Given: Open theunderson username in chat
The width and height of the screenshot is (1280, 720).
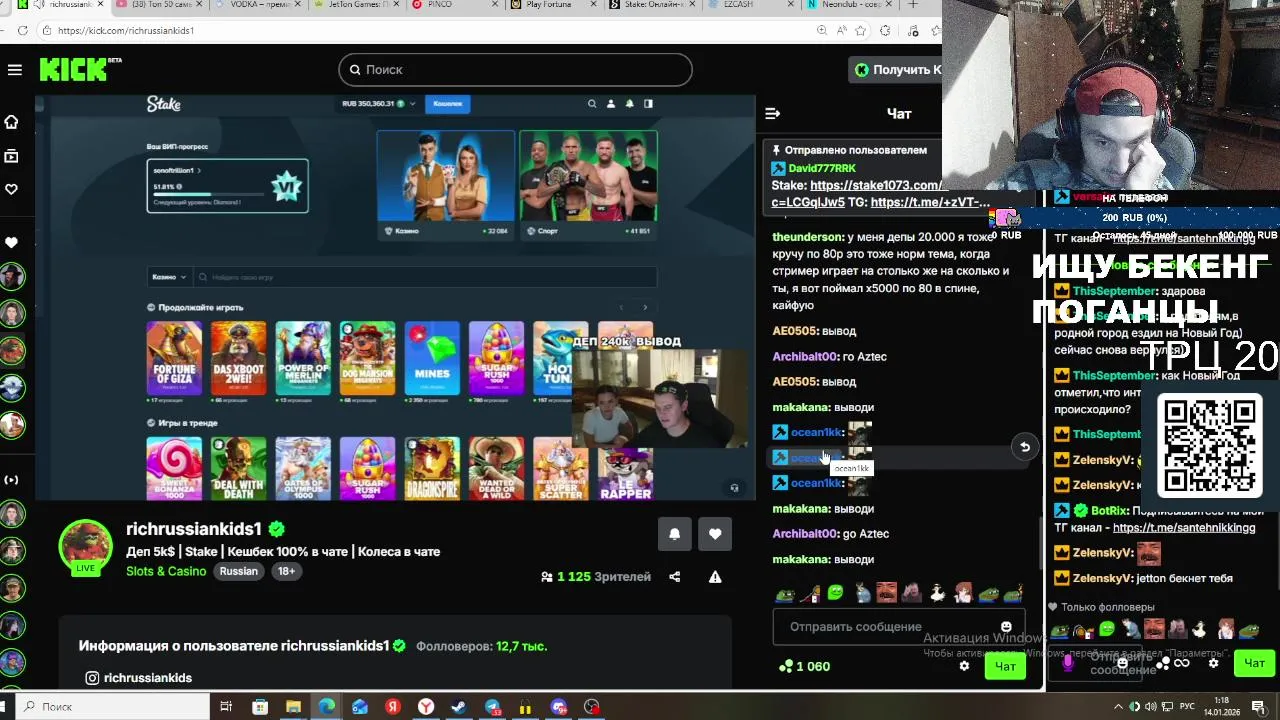Looking at the screenshot, I should 808,238.
